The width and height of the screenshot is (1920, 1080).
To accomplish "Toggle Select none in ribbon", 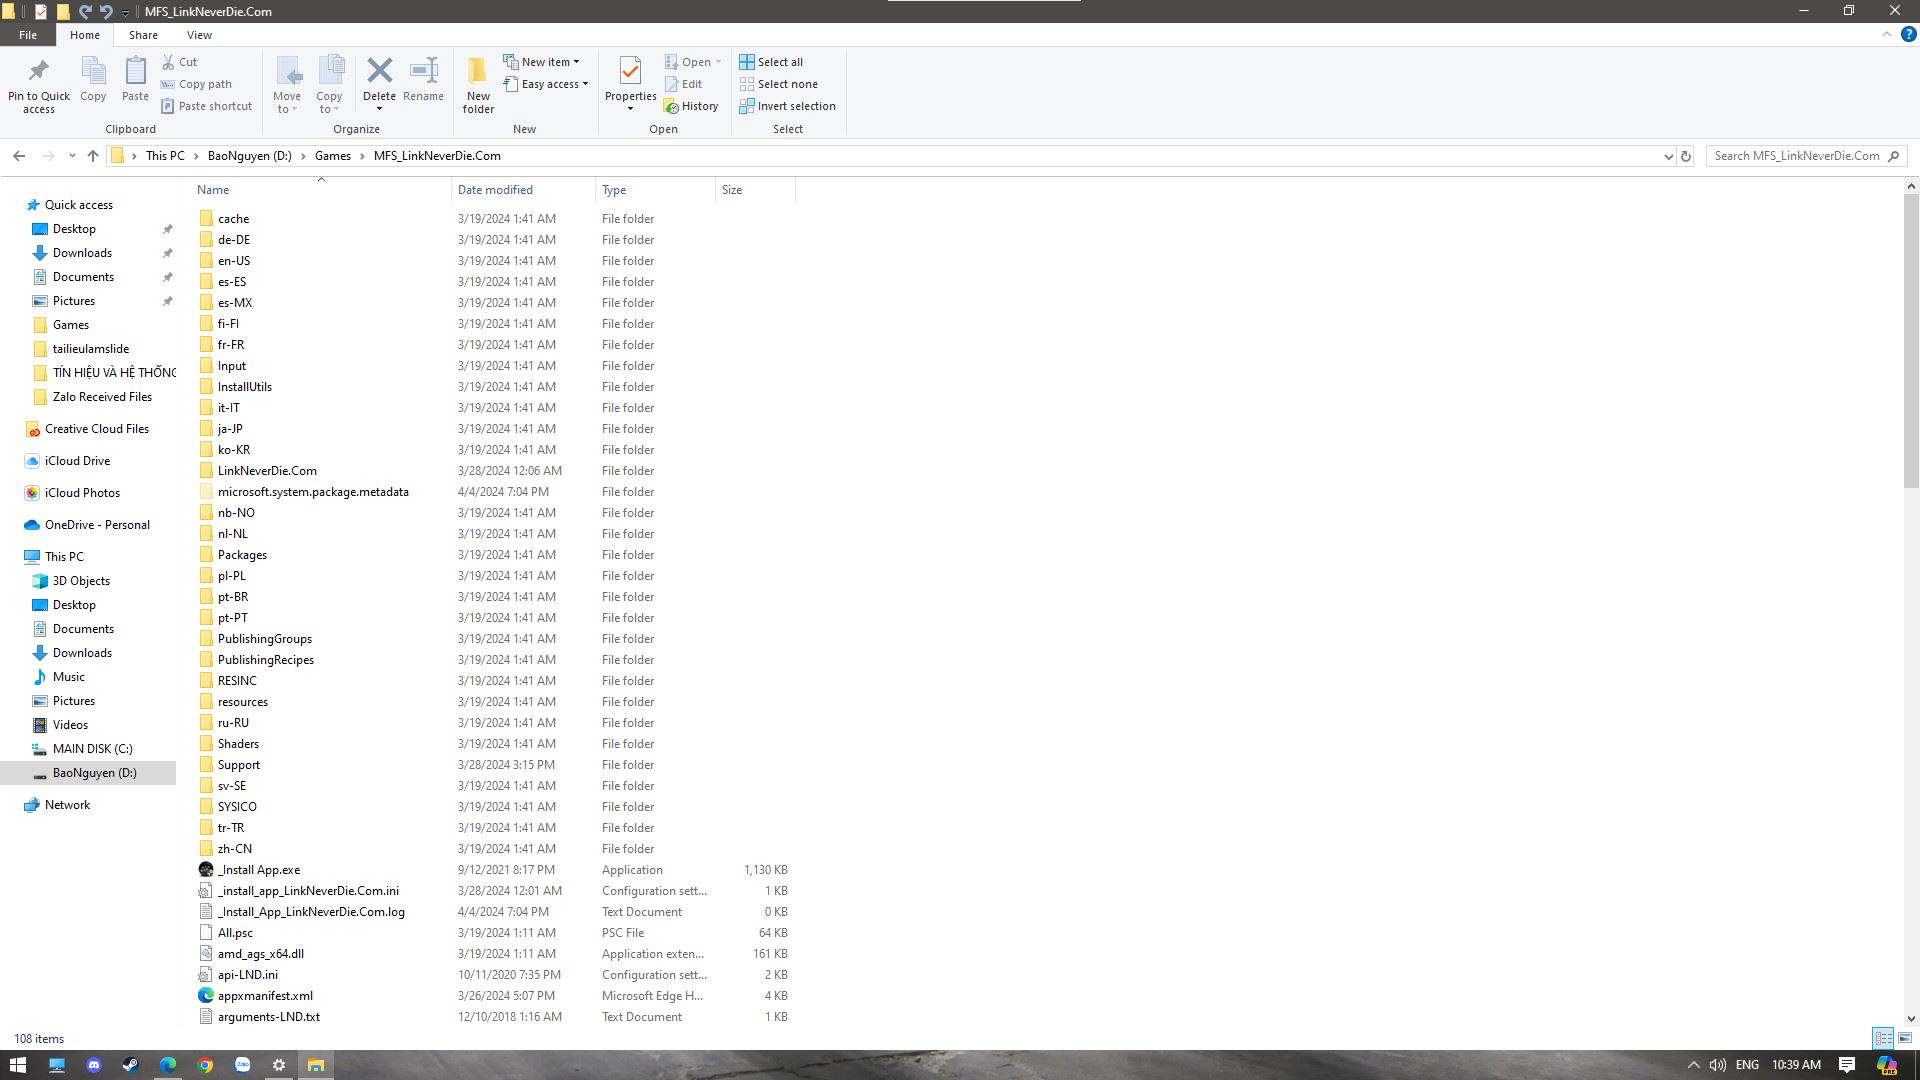I will click(x=779, y=83).
